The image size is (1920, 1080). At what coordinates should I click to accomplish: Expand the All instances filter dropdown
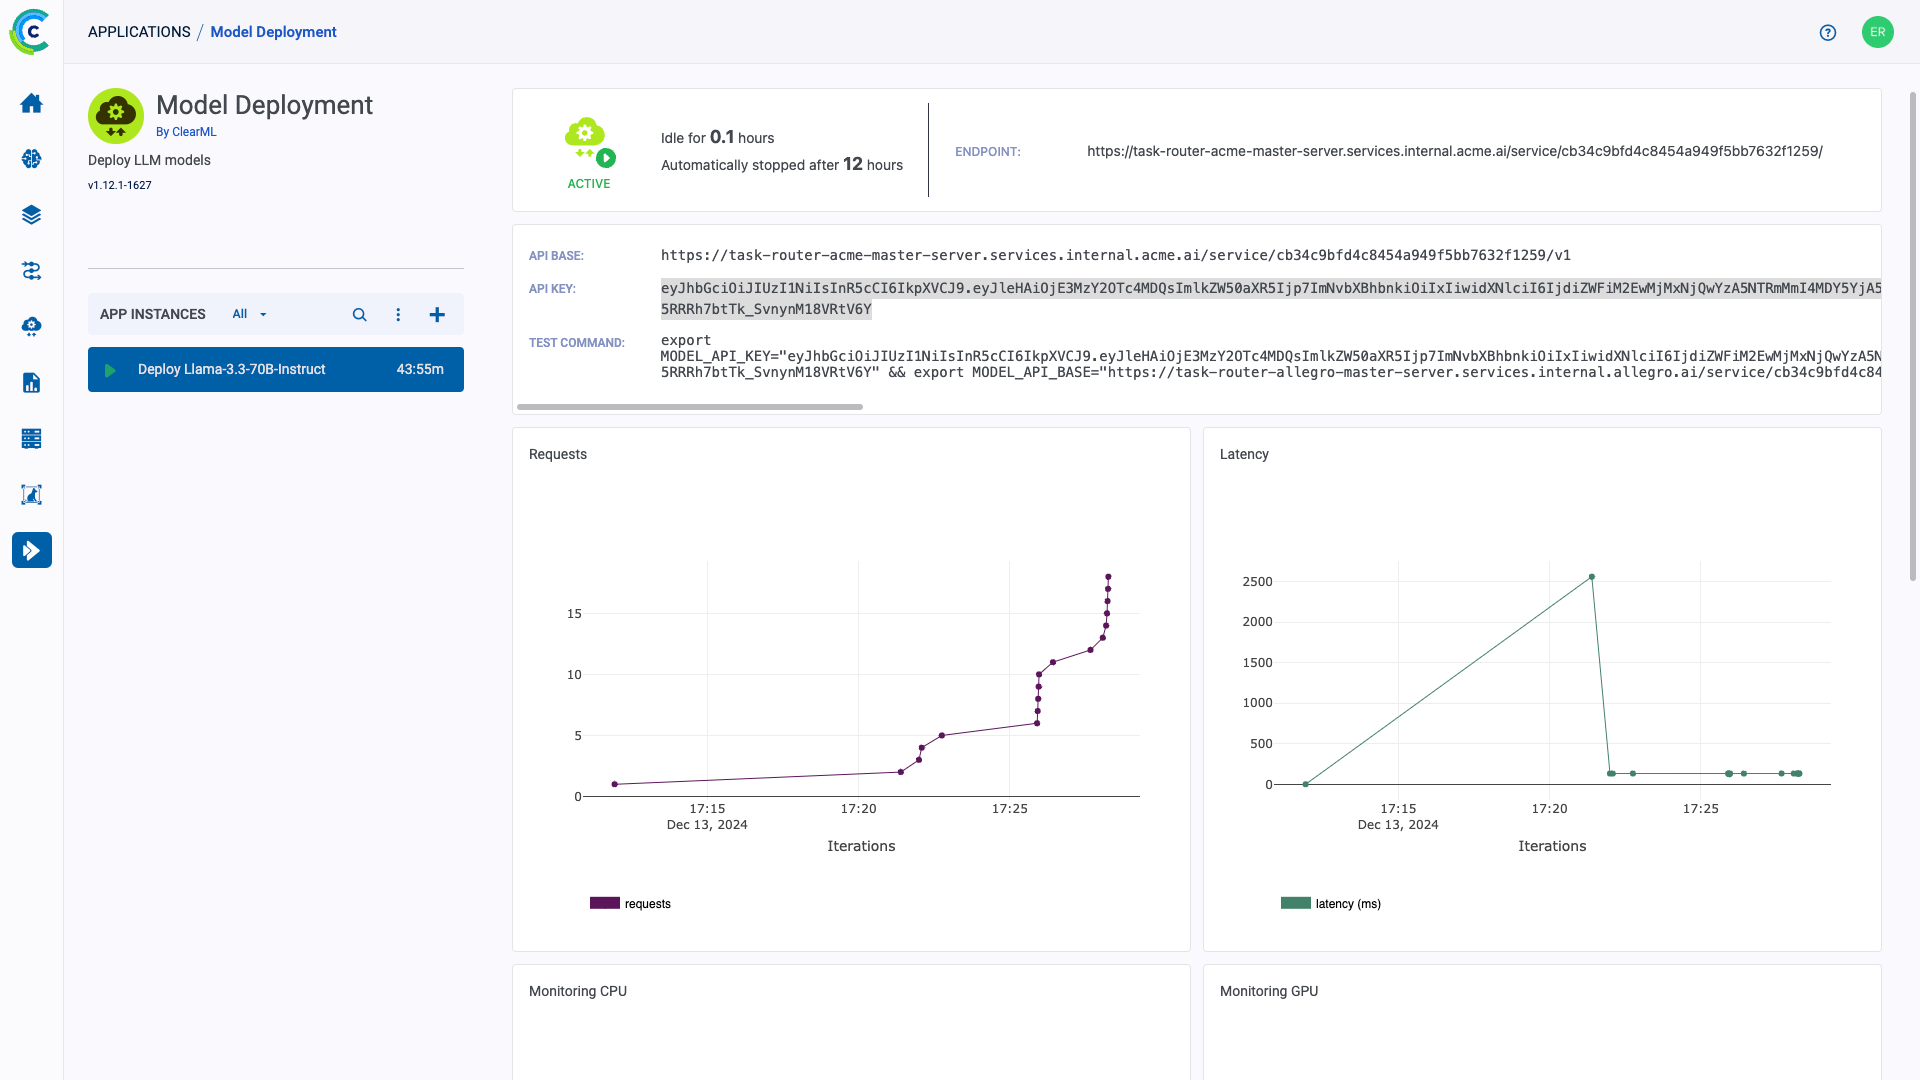(250, 314)
